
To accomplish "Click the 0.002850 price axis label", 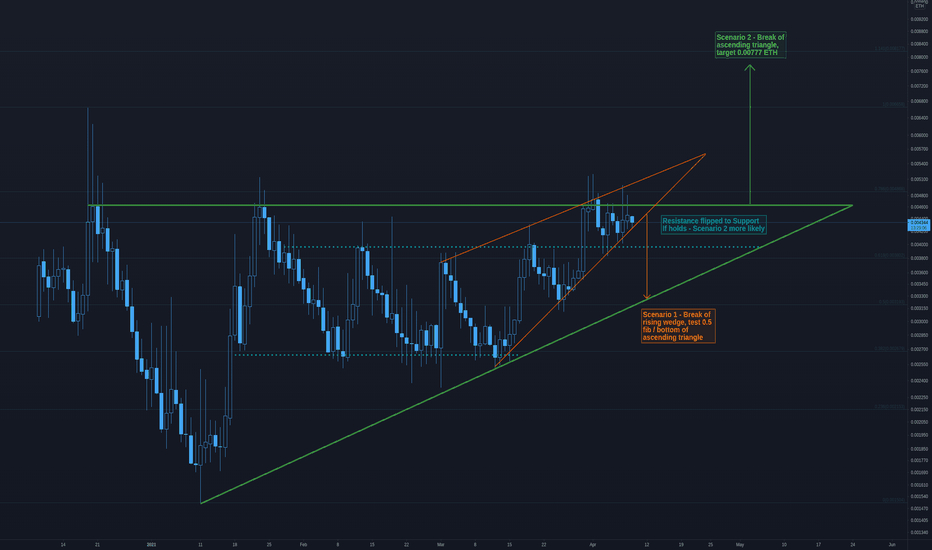I will pyautogui.click(x=919, y=335).
